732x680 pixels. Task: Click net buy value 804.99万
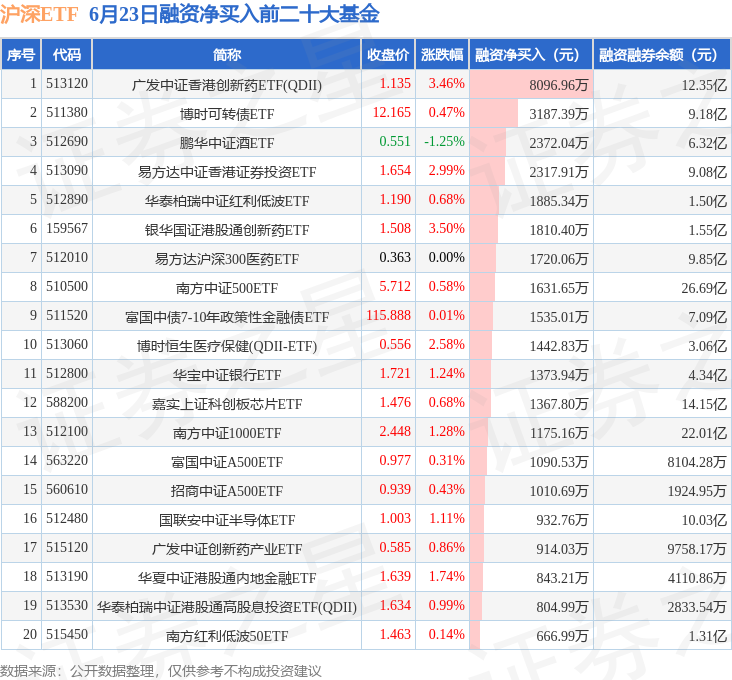point(562,607)
